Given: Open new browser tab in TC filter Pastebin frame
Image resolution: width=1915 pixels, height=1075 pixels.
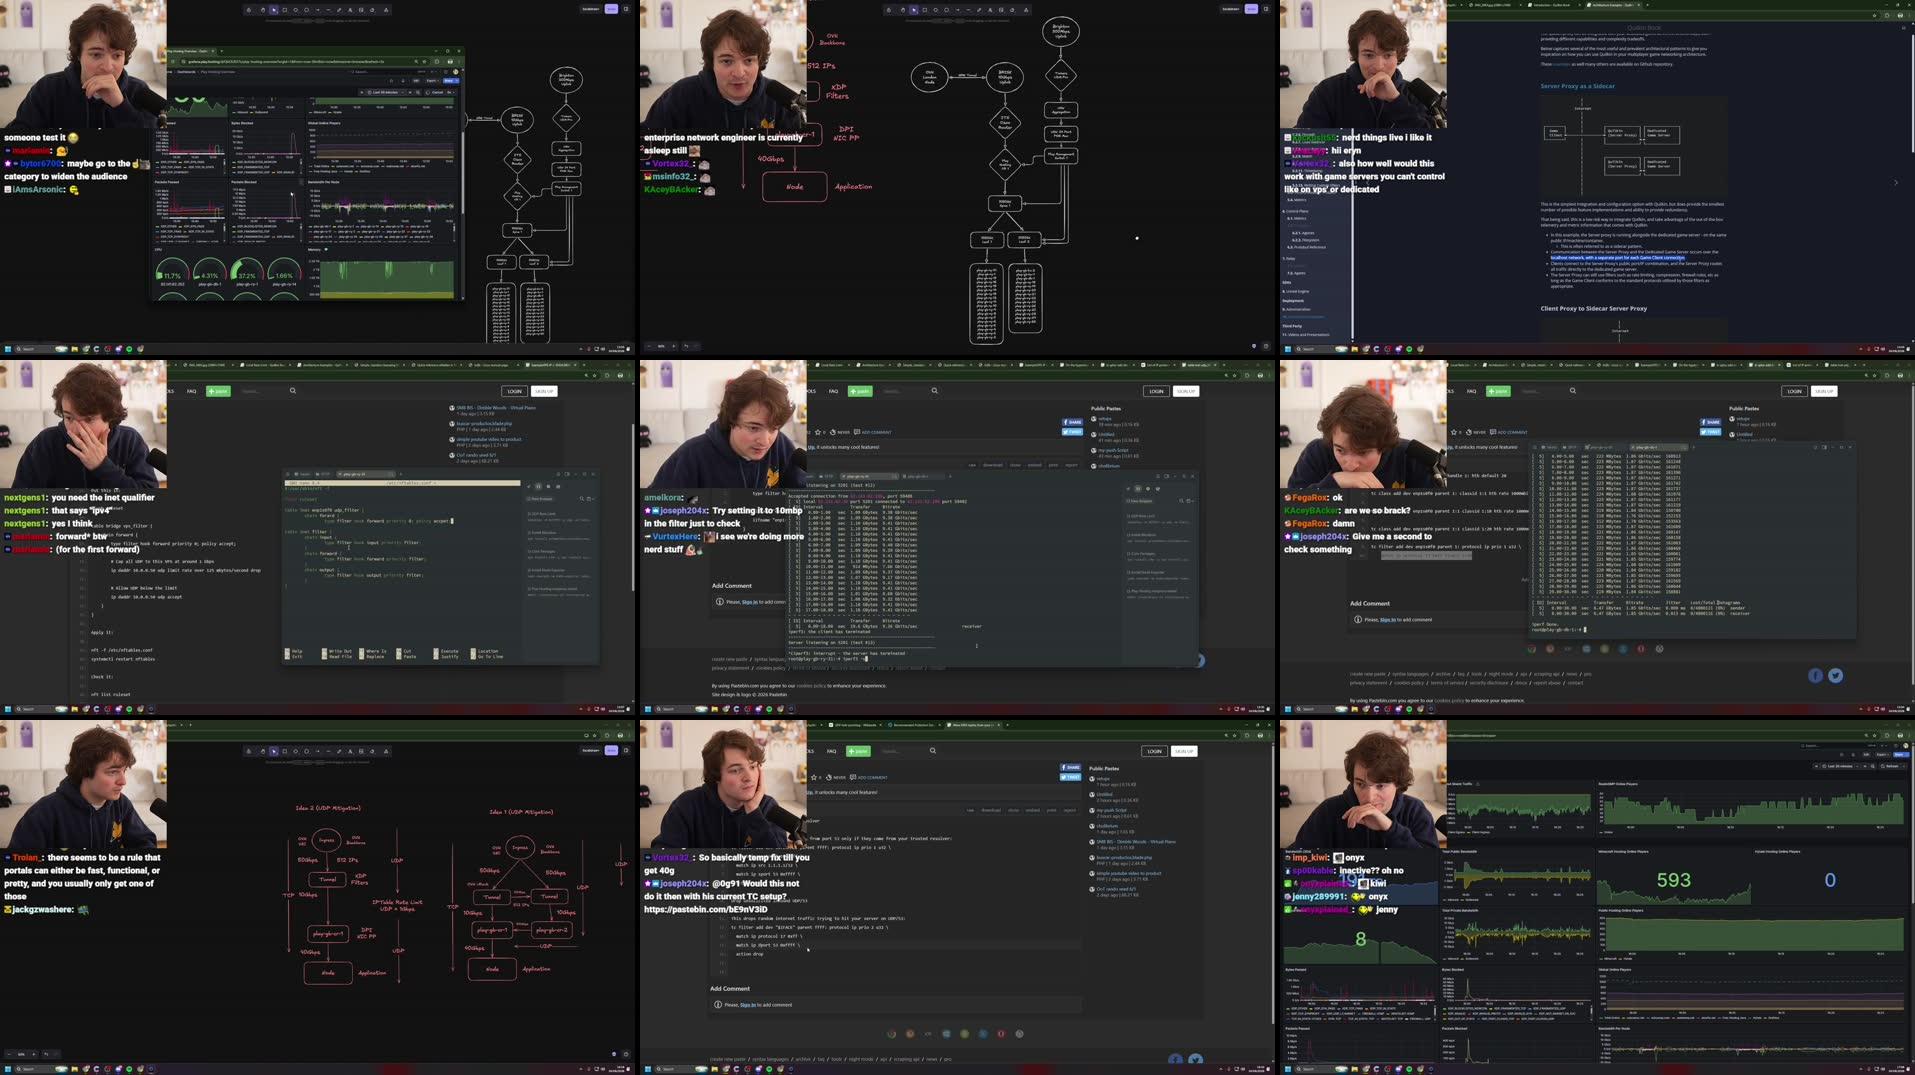Looking at the screenshot, I should (1007, 725).
